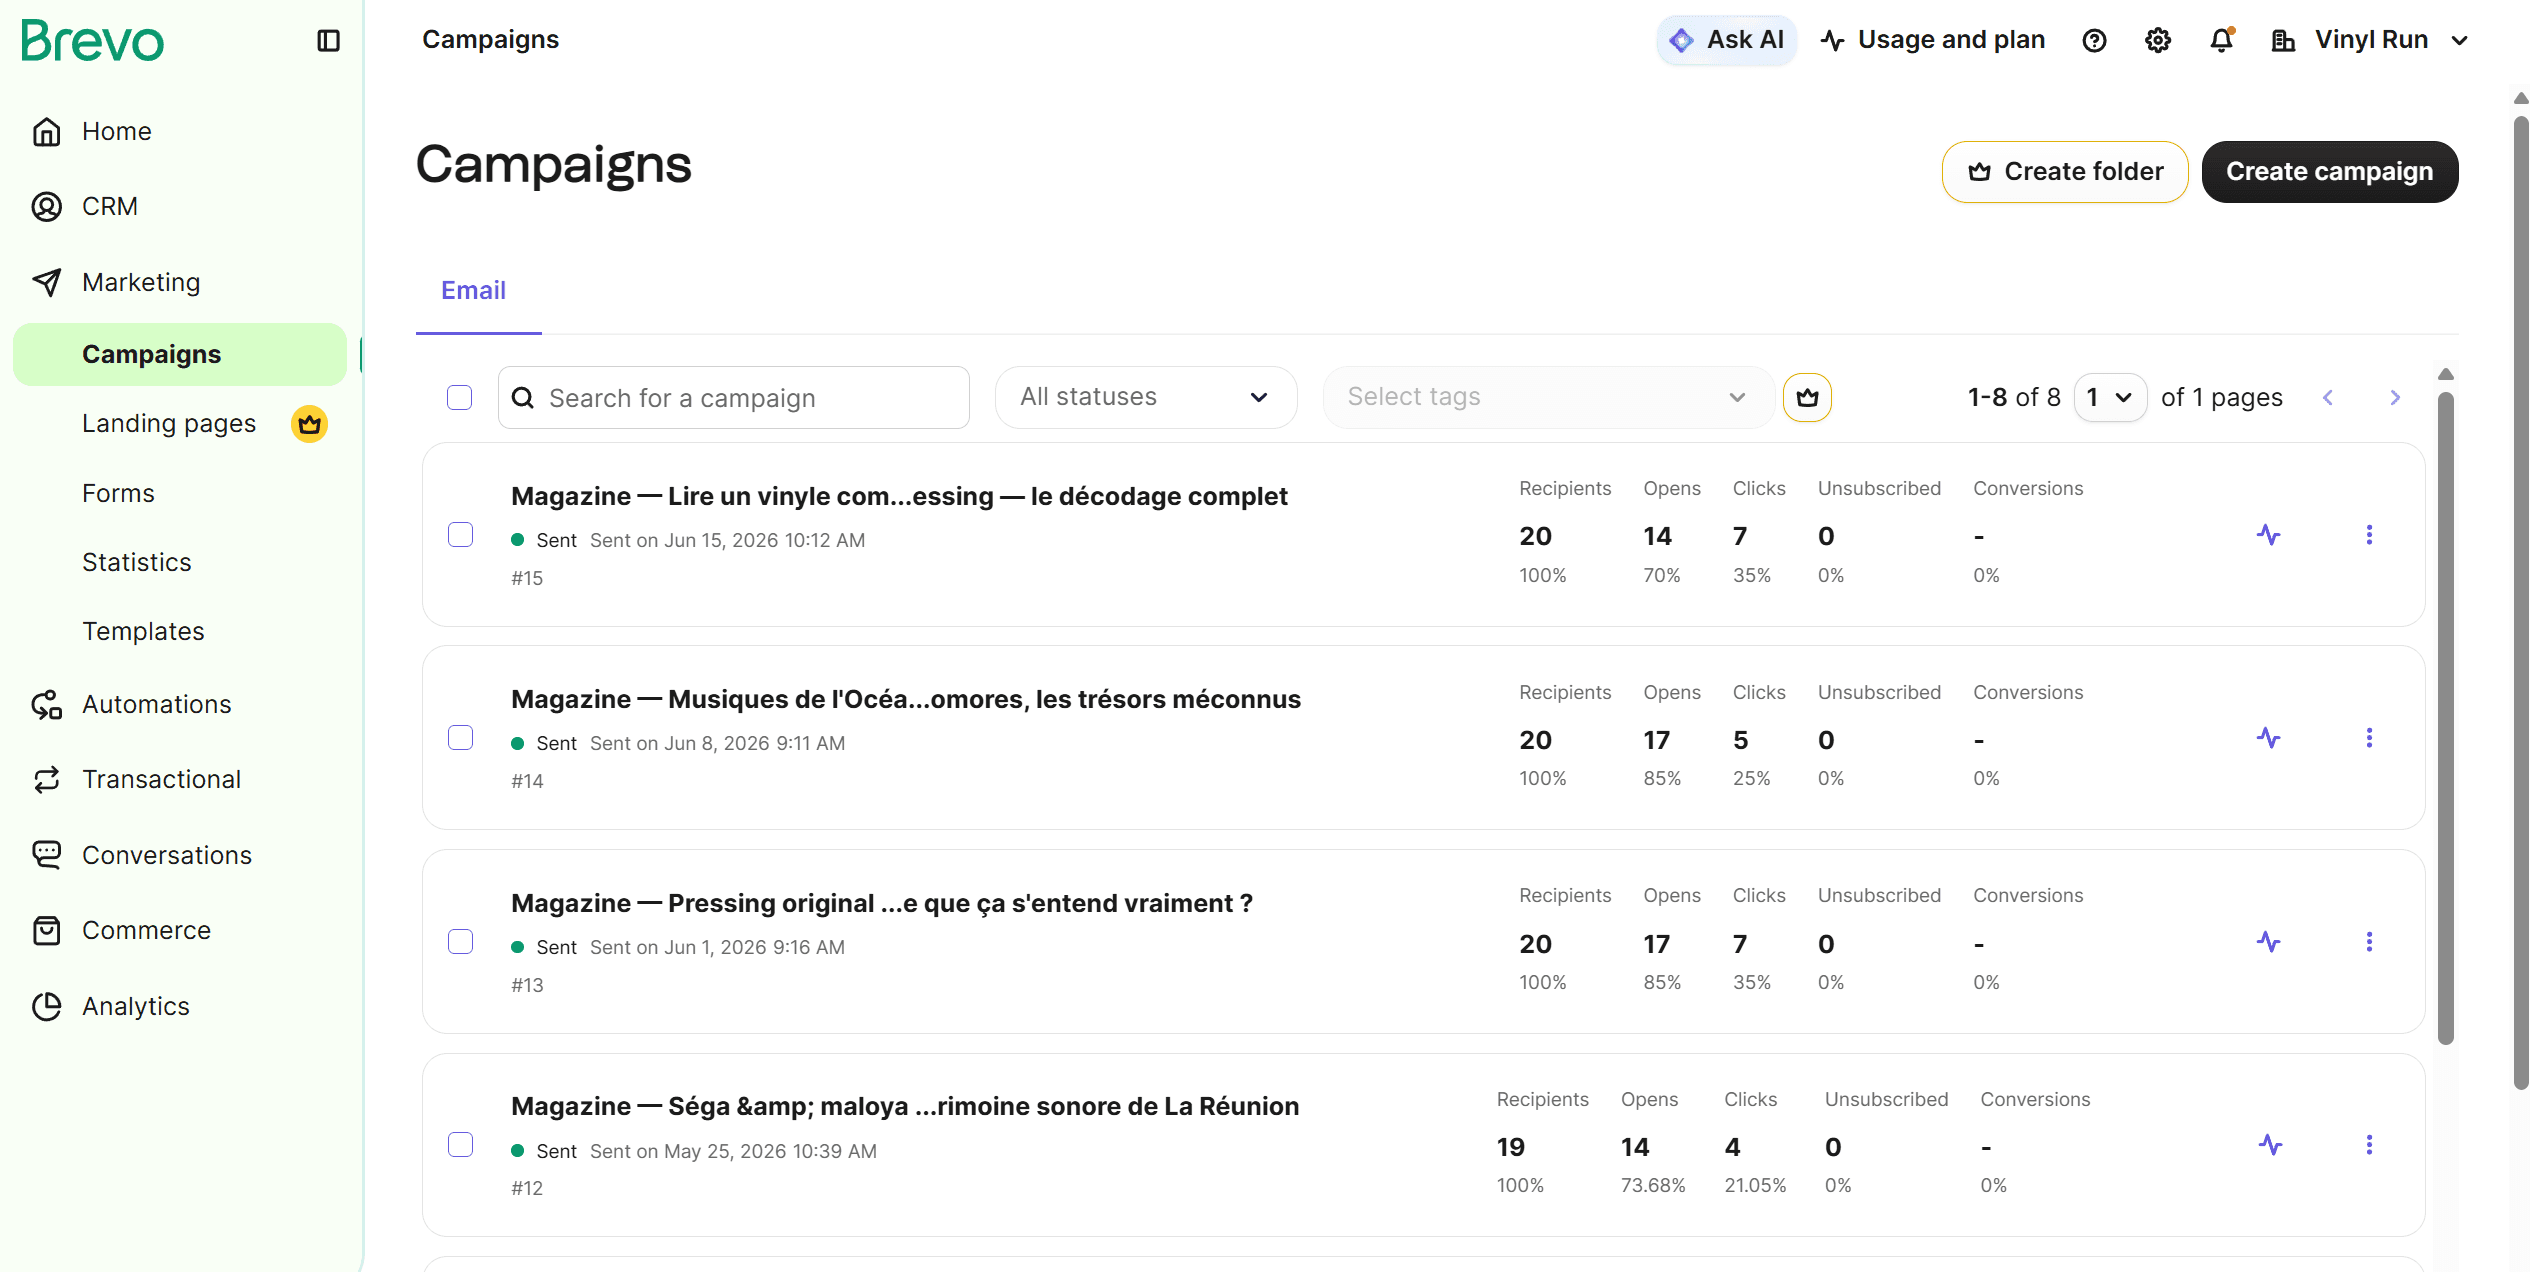Open campaign 'Pressing original' title
This screenshot has height=1272, width=2530.
pyautogui.click(x=882, y=903)
